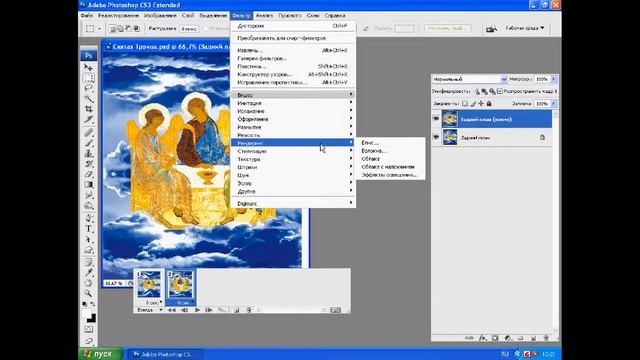Click the Пуск start button
Image resolution: width=640 pixels, height=360 pixels.
[100, 354]
